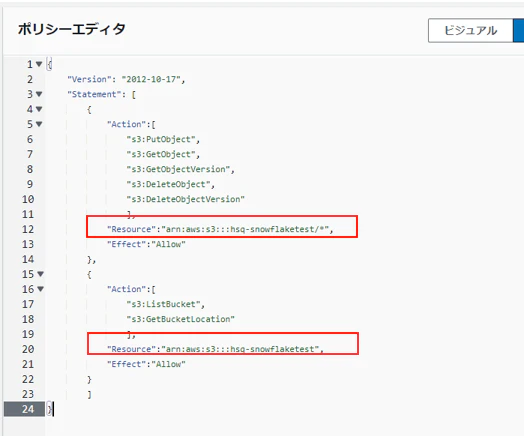
Task: Switch to the ビジュアル editor tab
Action: (x=470, y=30)
